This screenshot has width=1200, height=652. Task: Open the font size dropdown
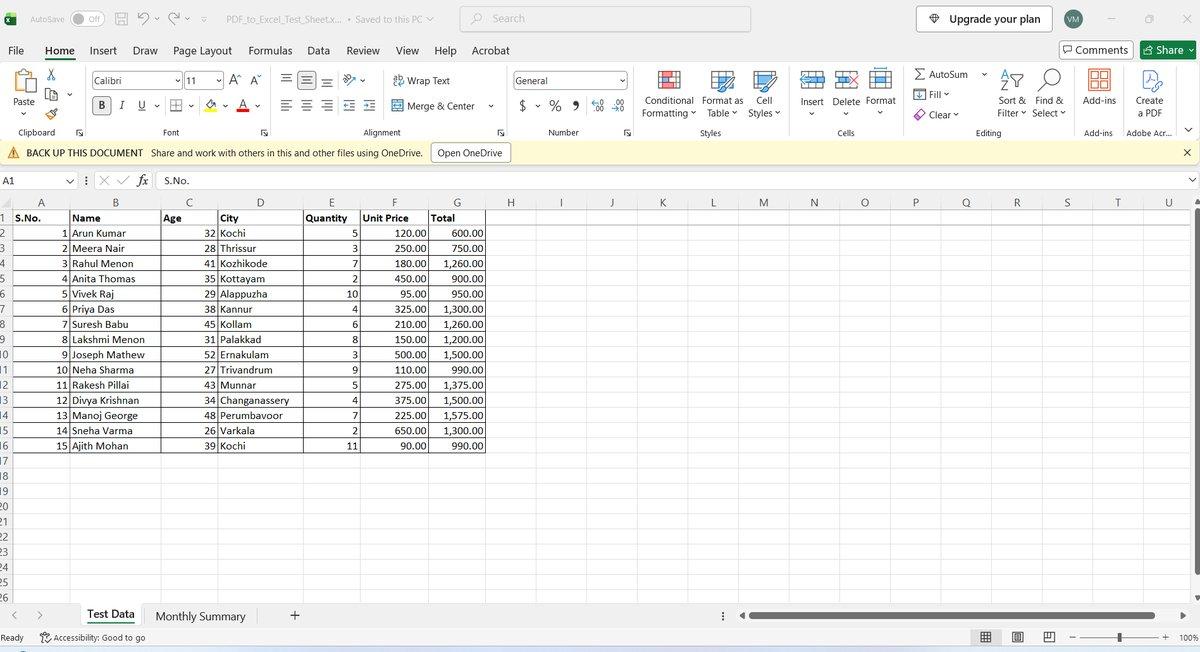tap(219, 81)
